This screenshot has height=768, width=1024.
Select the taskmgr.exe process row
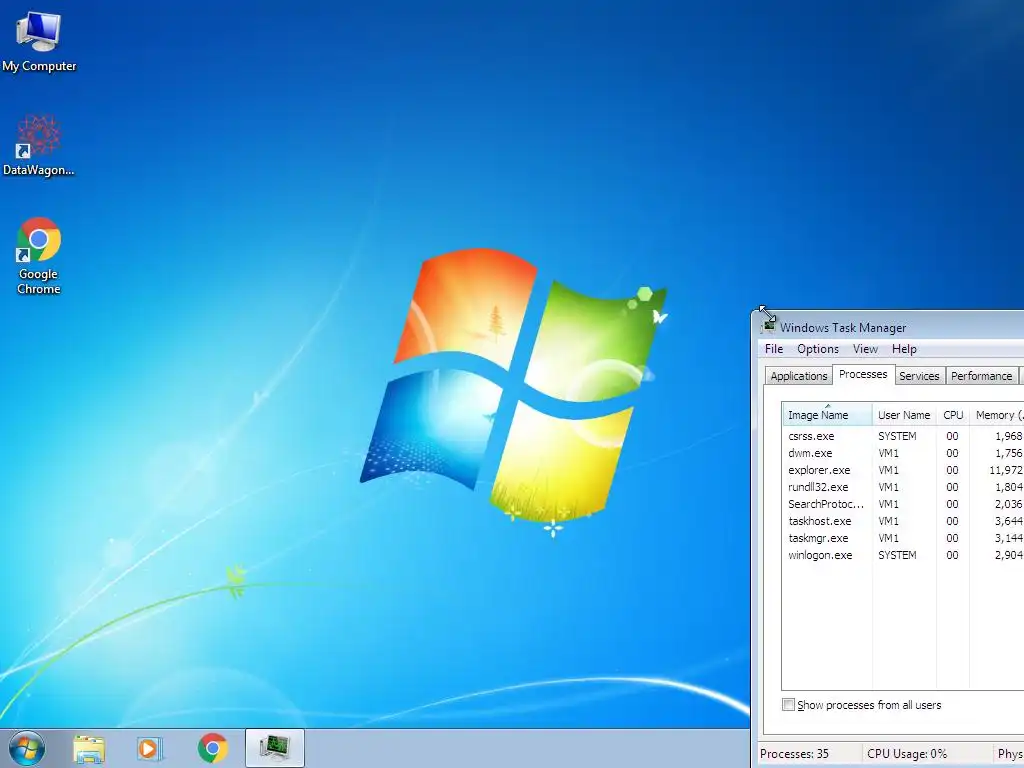pyautogui.click(x=903, y=537)
